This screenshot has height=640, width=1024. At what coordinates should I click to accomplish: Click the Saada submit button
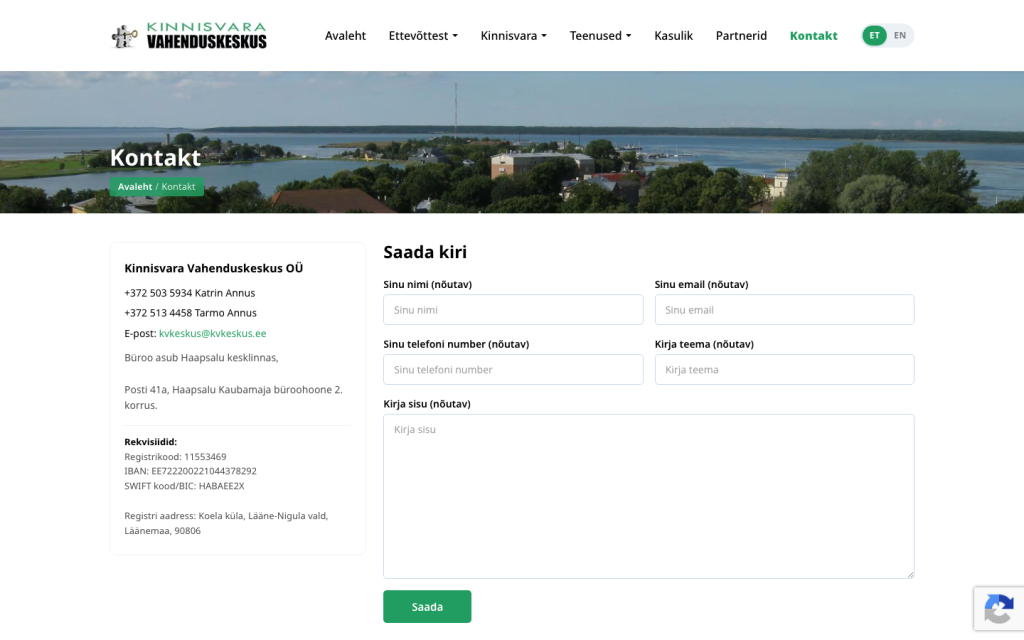pos(427,607)
